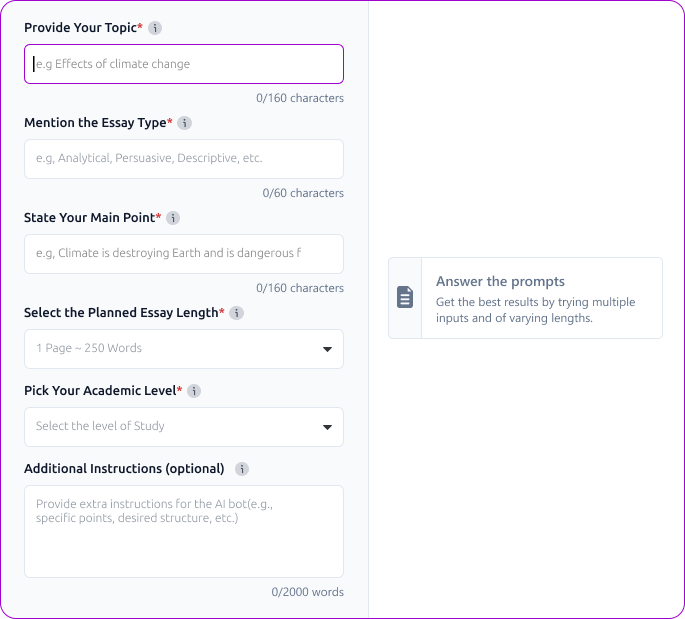The image size is (685, 619).
Task: Click the 'Answer the prompts' heading
Action: pos(500,282)
